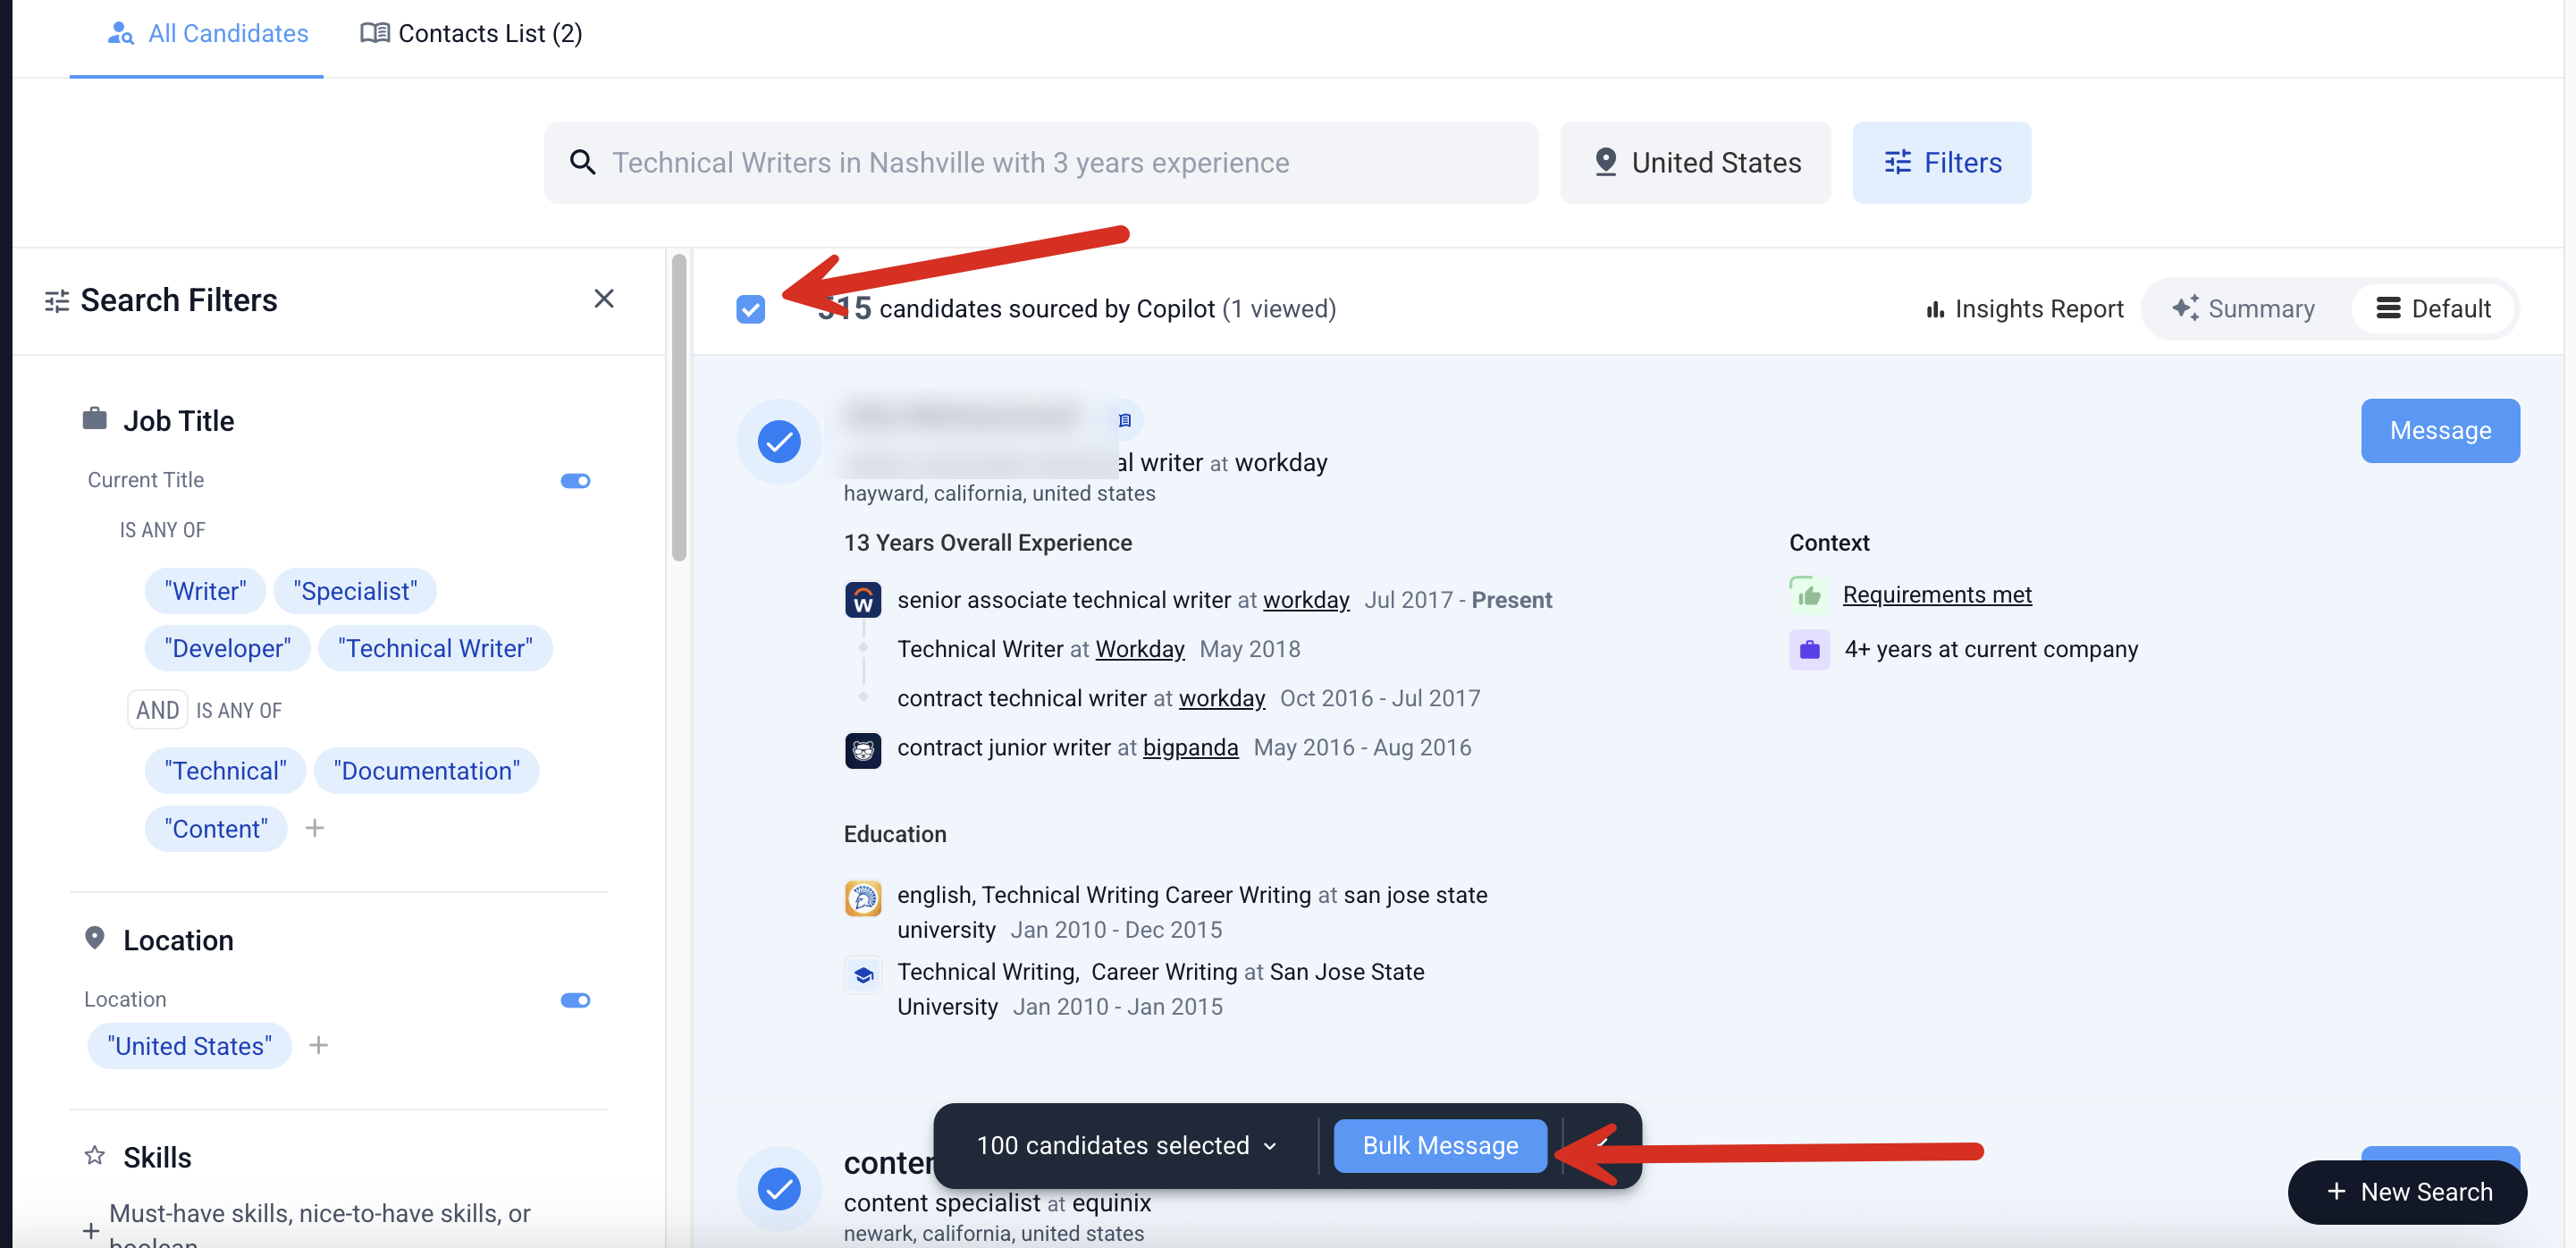Open the bigpanda company link
The width and height of the screenshot is (2576, 1248).
coord(1190,747)
